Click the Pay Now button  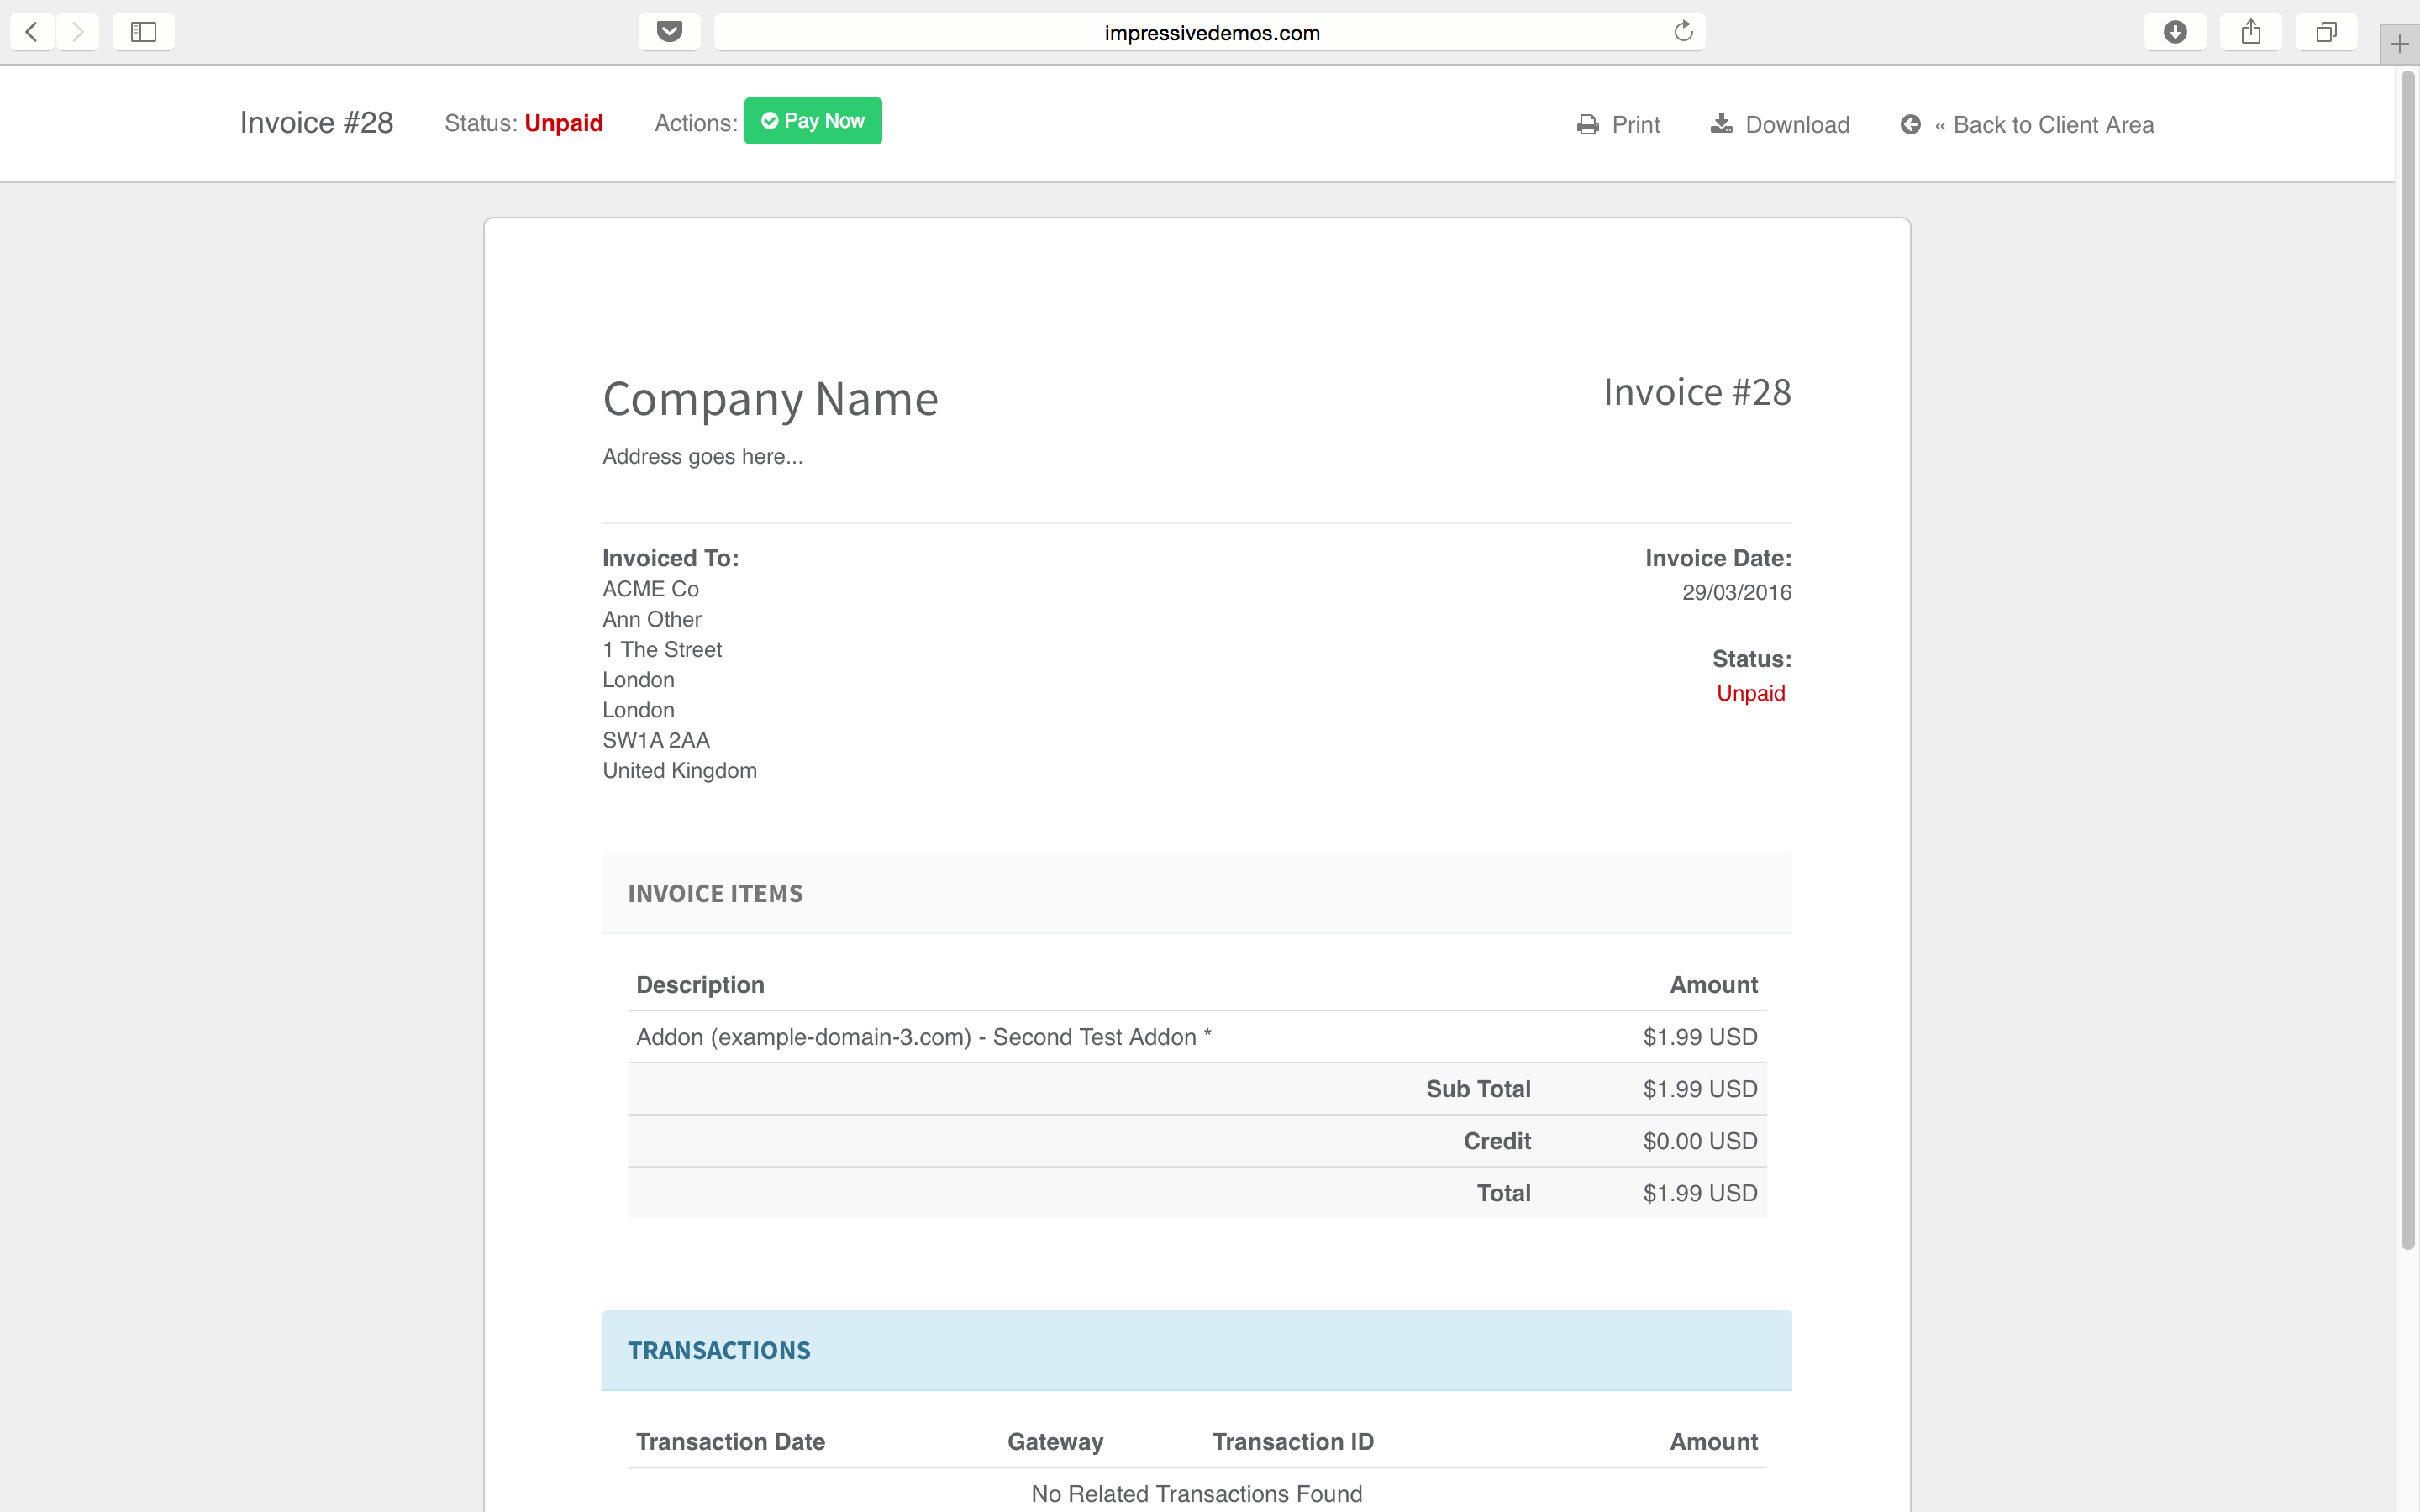point(812,120)
